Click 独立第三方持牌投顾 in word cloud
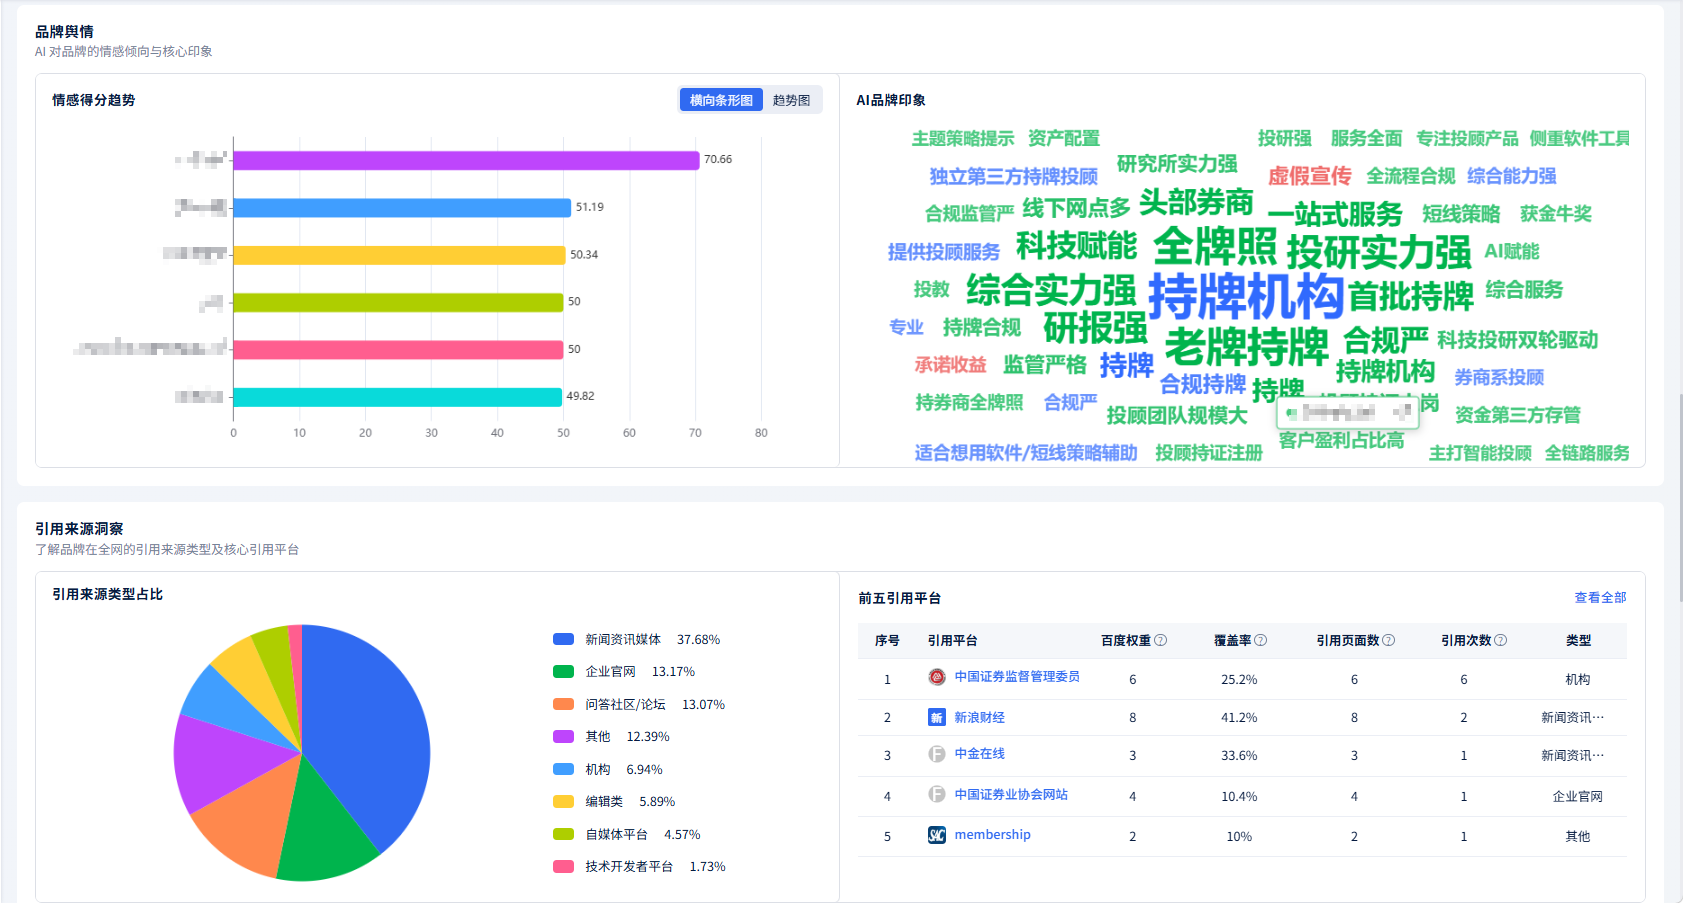This screenshot has height=903, width=1683. pyautogui.click(x=1014, y=177)
